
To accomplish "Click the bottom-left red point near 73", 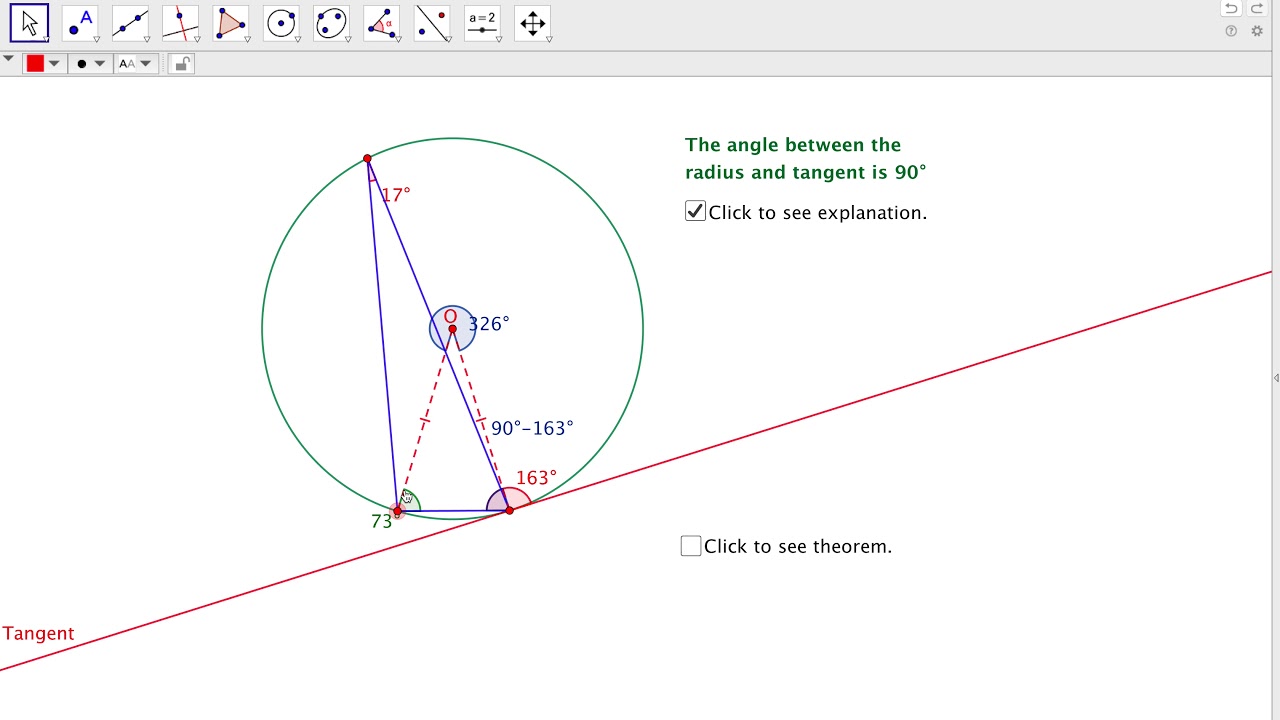I will 397,512.
